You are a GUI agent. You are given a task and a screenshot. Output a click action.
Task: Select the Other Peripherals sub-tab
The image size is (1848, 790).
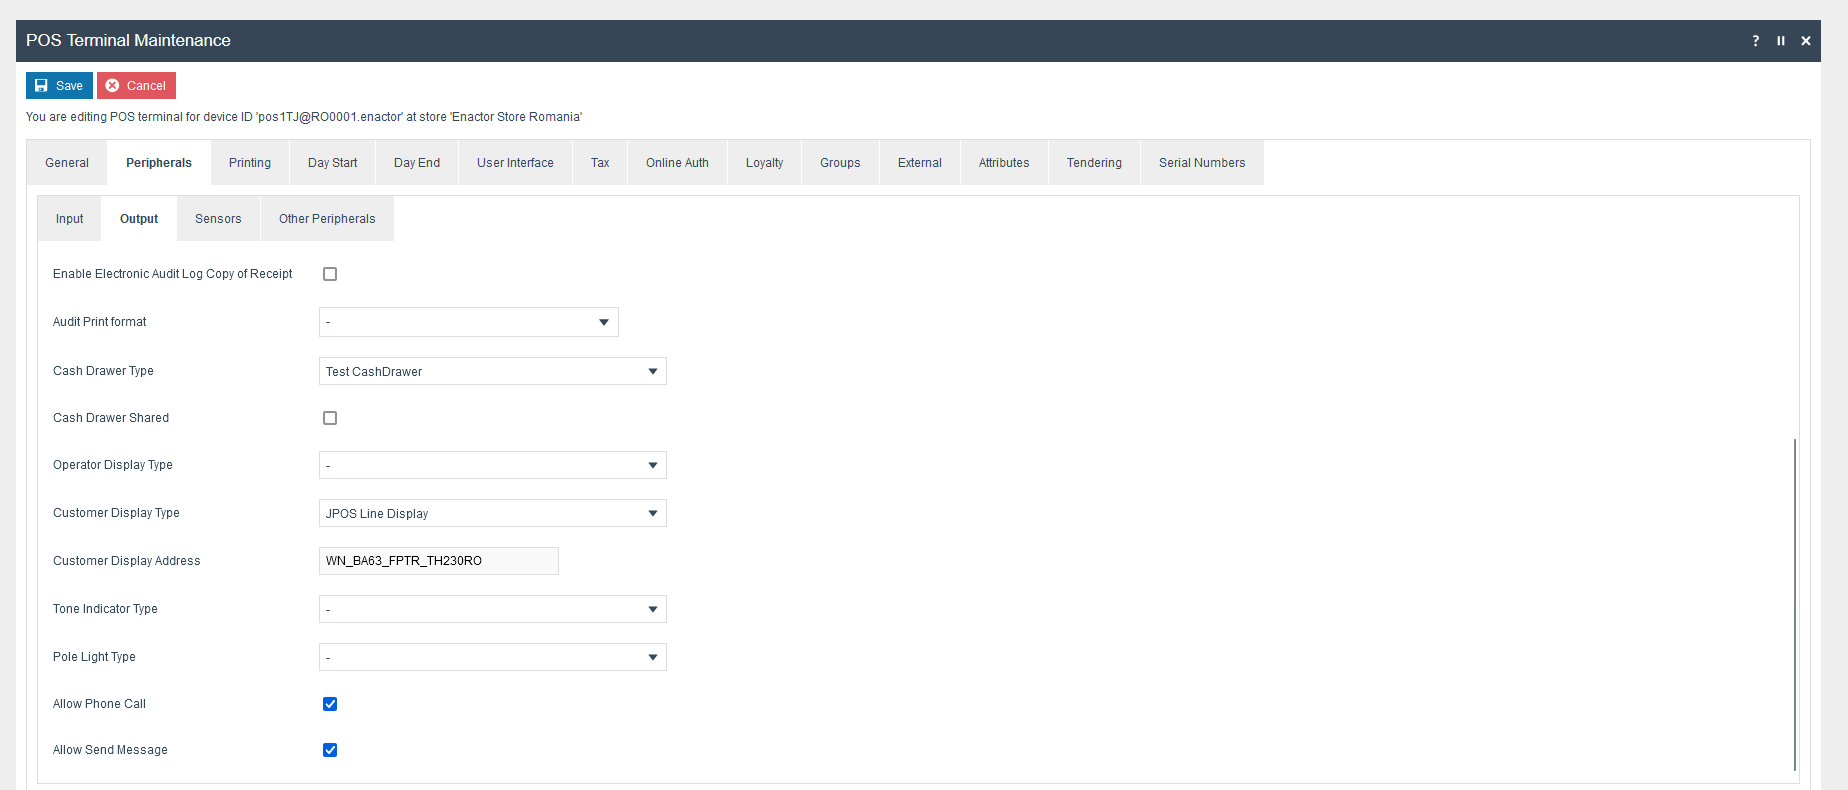[x=327, y=219]
